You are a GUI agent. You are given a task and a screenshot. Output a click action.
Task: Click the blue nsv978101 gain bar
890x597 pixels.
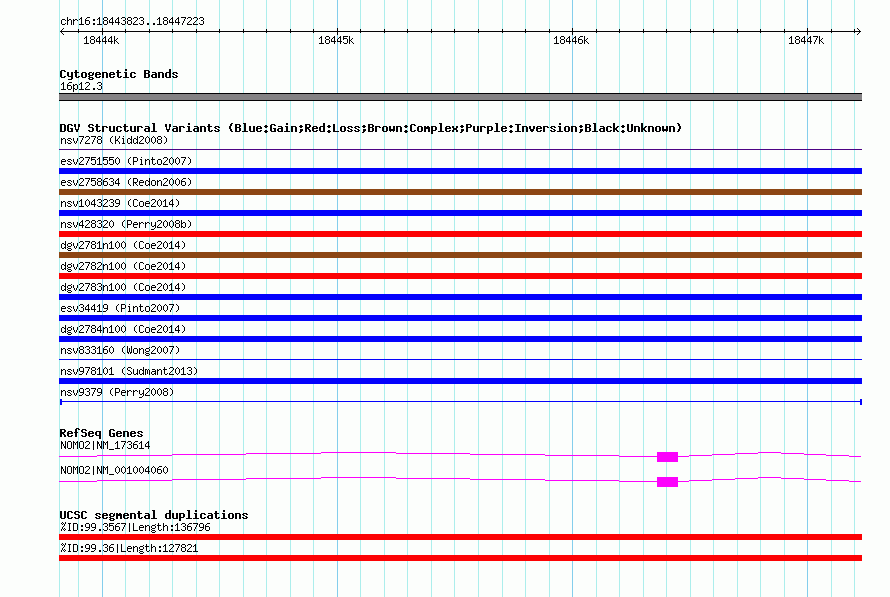460,381
